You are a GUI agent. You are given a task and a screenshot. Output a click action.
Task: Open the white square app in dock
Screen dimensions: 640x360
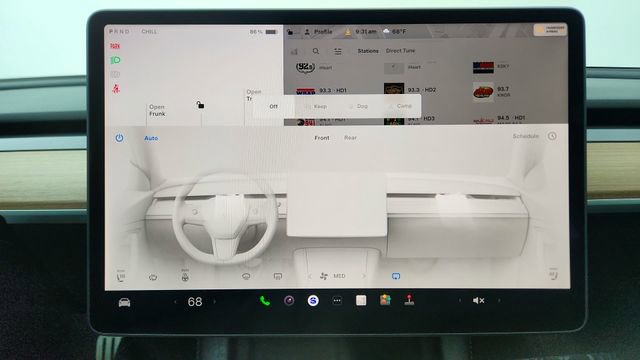click(x=361, y=301)
